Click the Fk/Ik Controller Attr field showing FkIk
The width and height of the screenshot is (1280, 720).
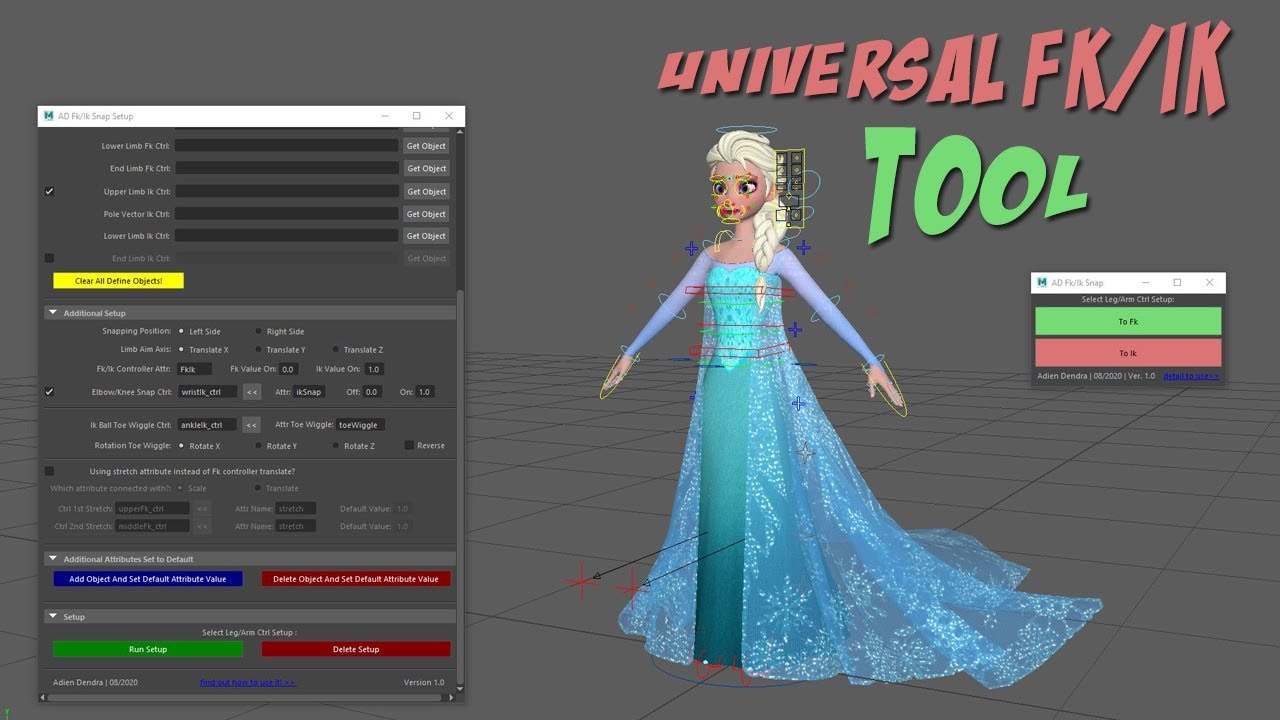coord(194,369)
